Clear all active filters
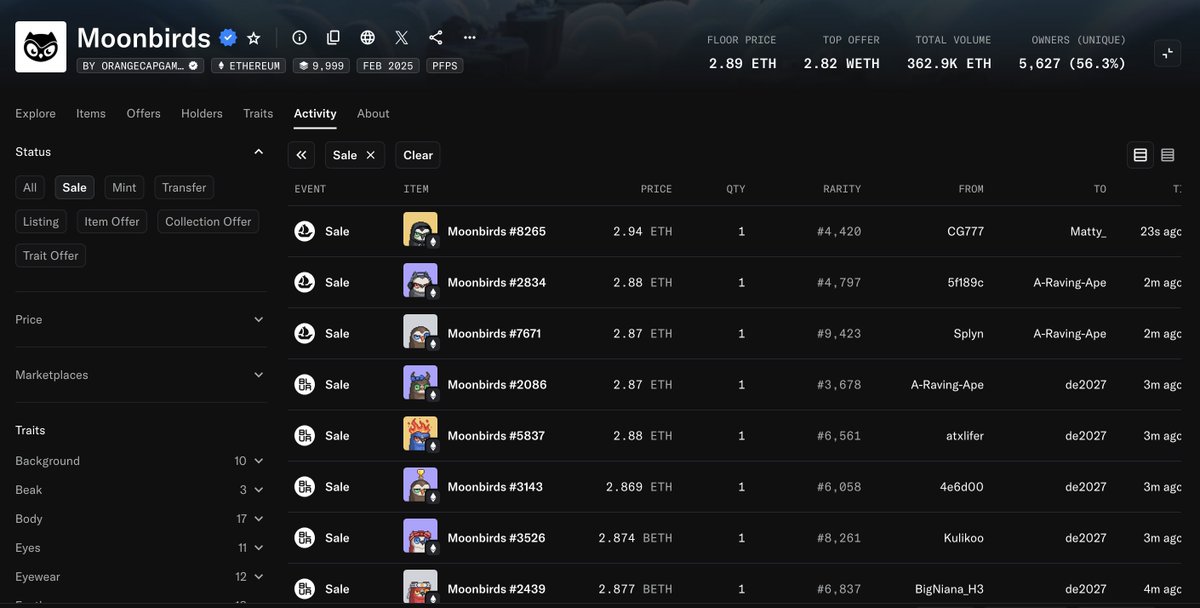Screen dimensions: 1200x608 418,155
